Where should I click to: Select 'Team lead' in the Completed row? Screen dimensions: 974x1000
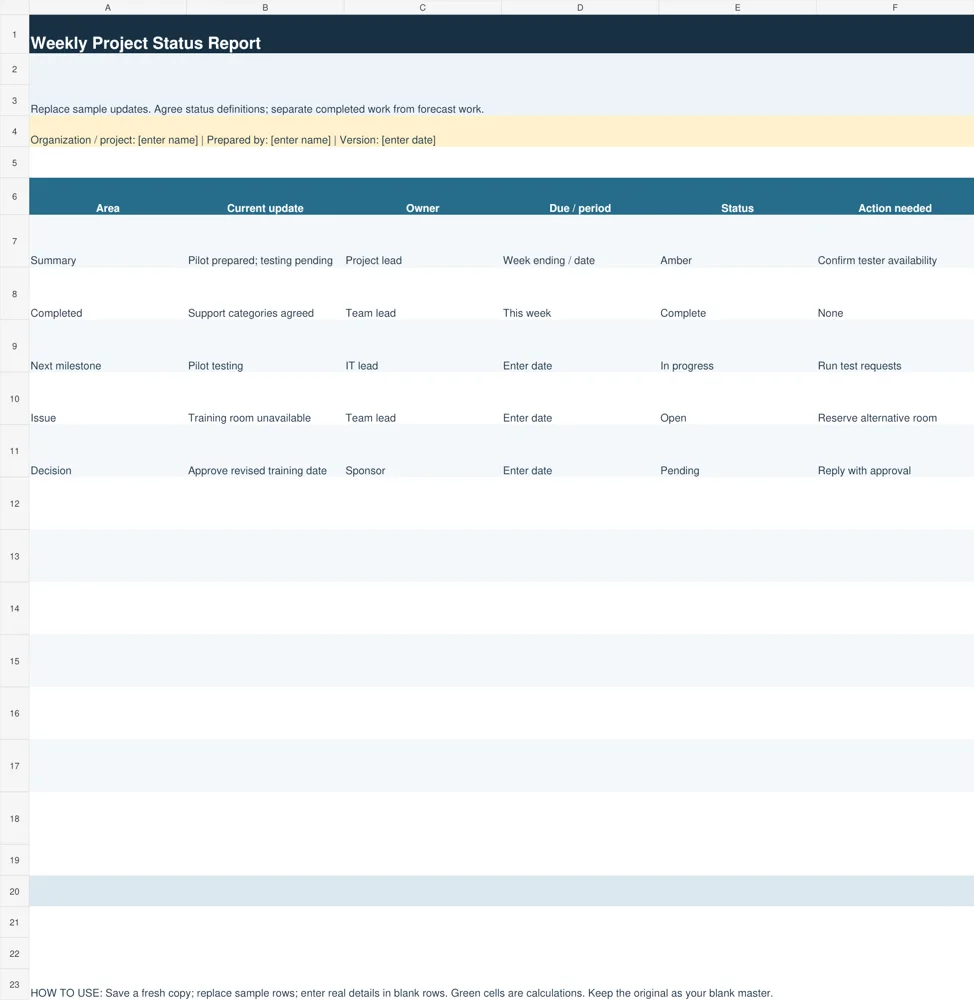[x=422, y=294]
